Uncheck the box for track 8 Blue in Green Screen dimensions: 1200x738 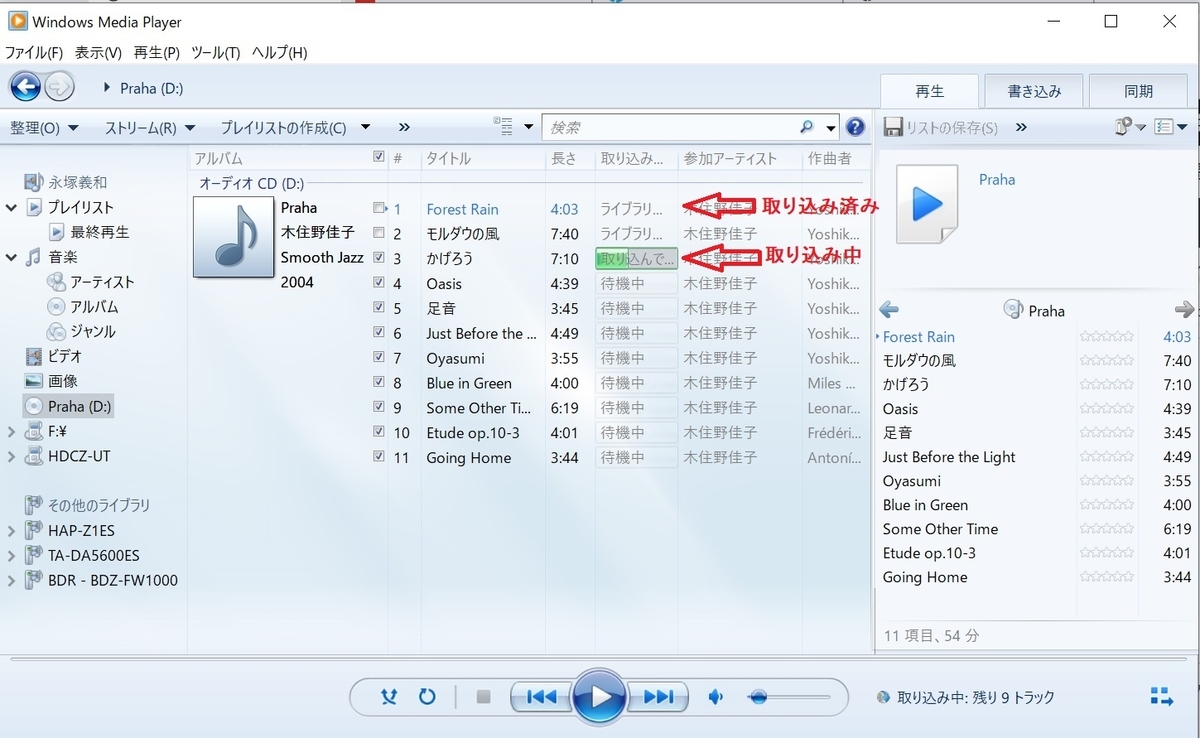[378, 382]
